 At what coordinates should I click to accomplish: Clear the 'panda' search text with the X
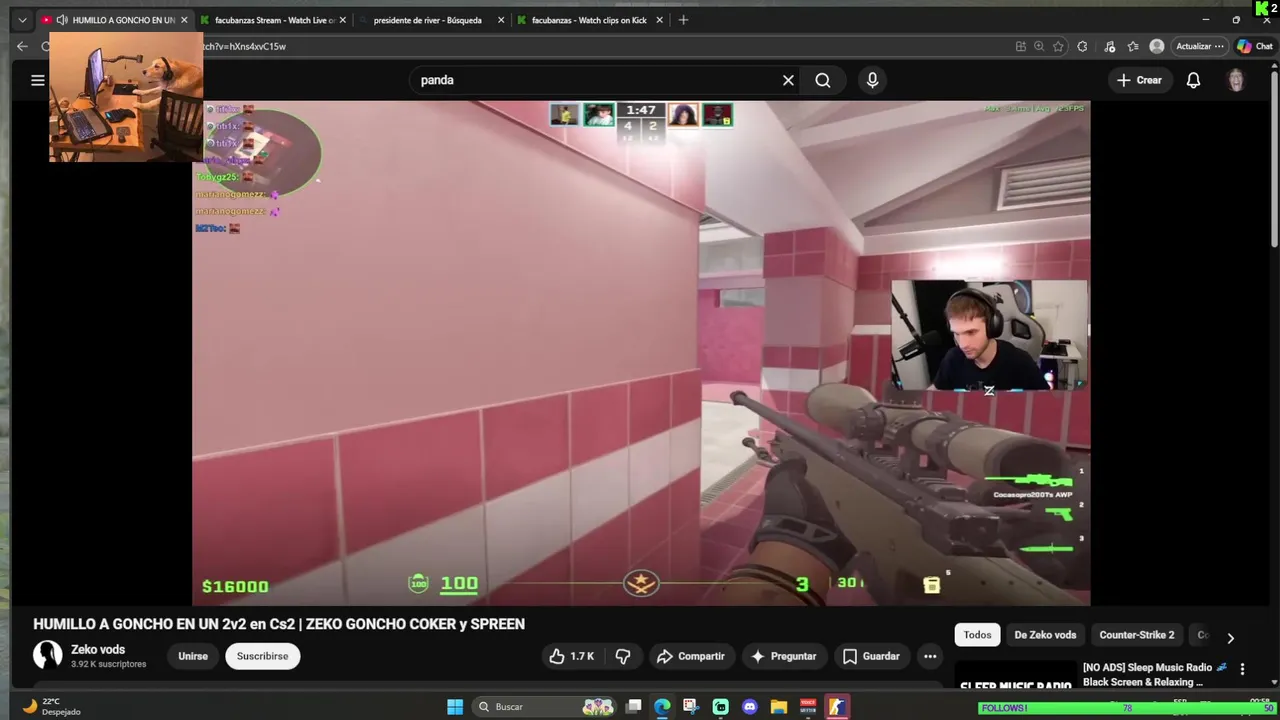(788, 80)
